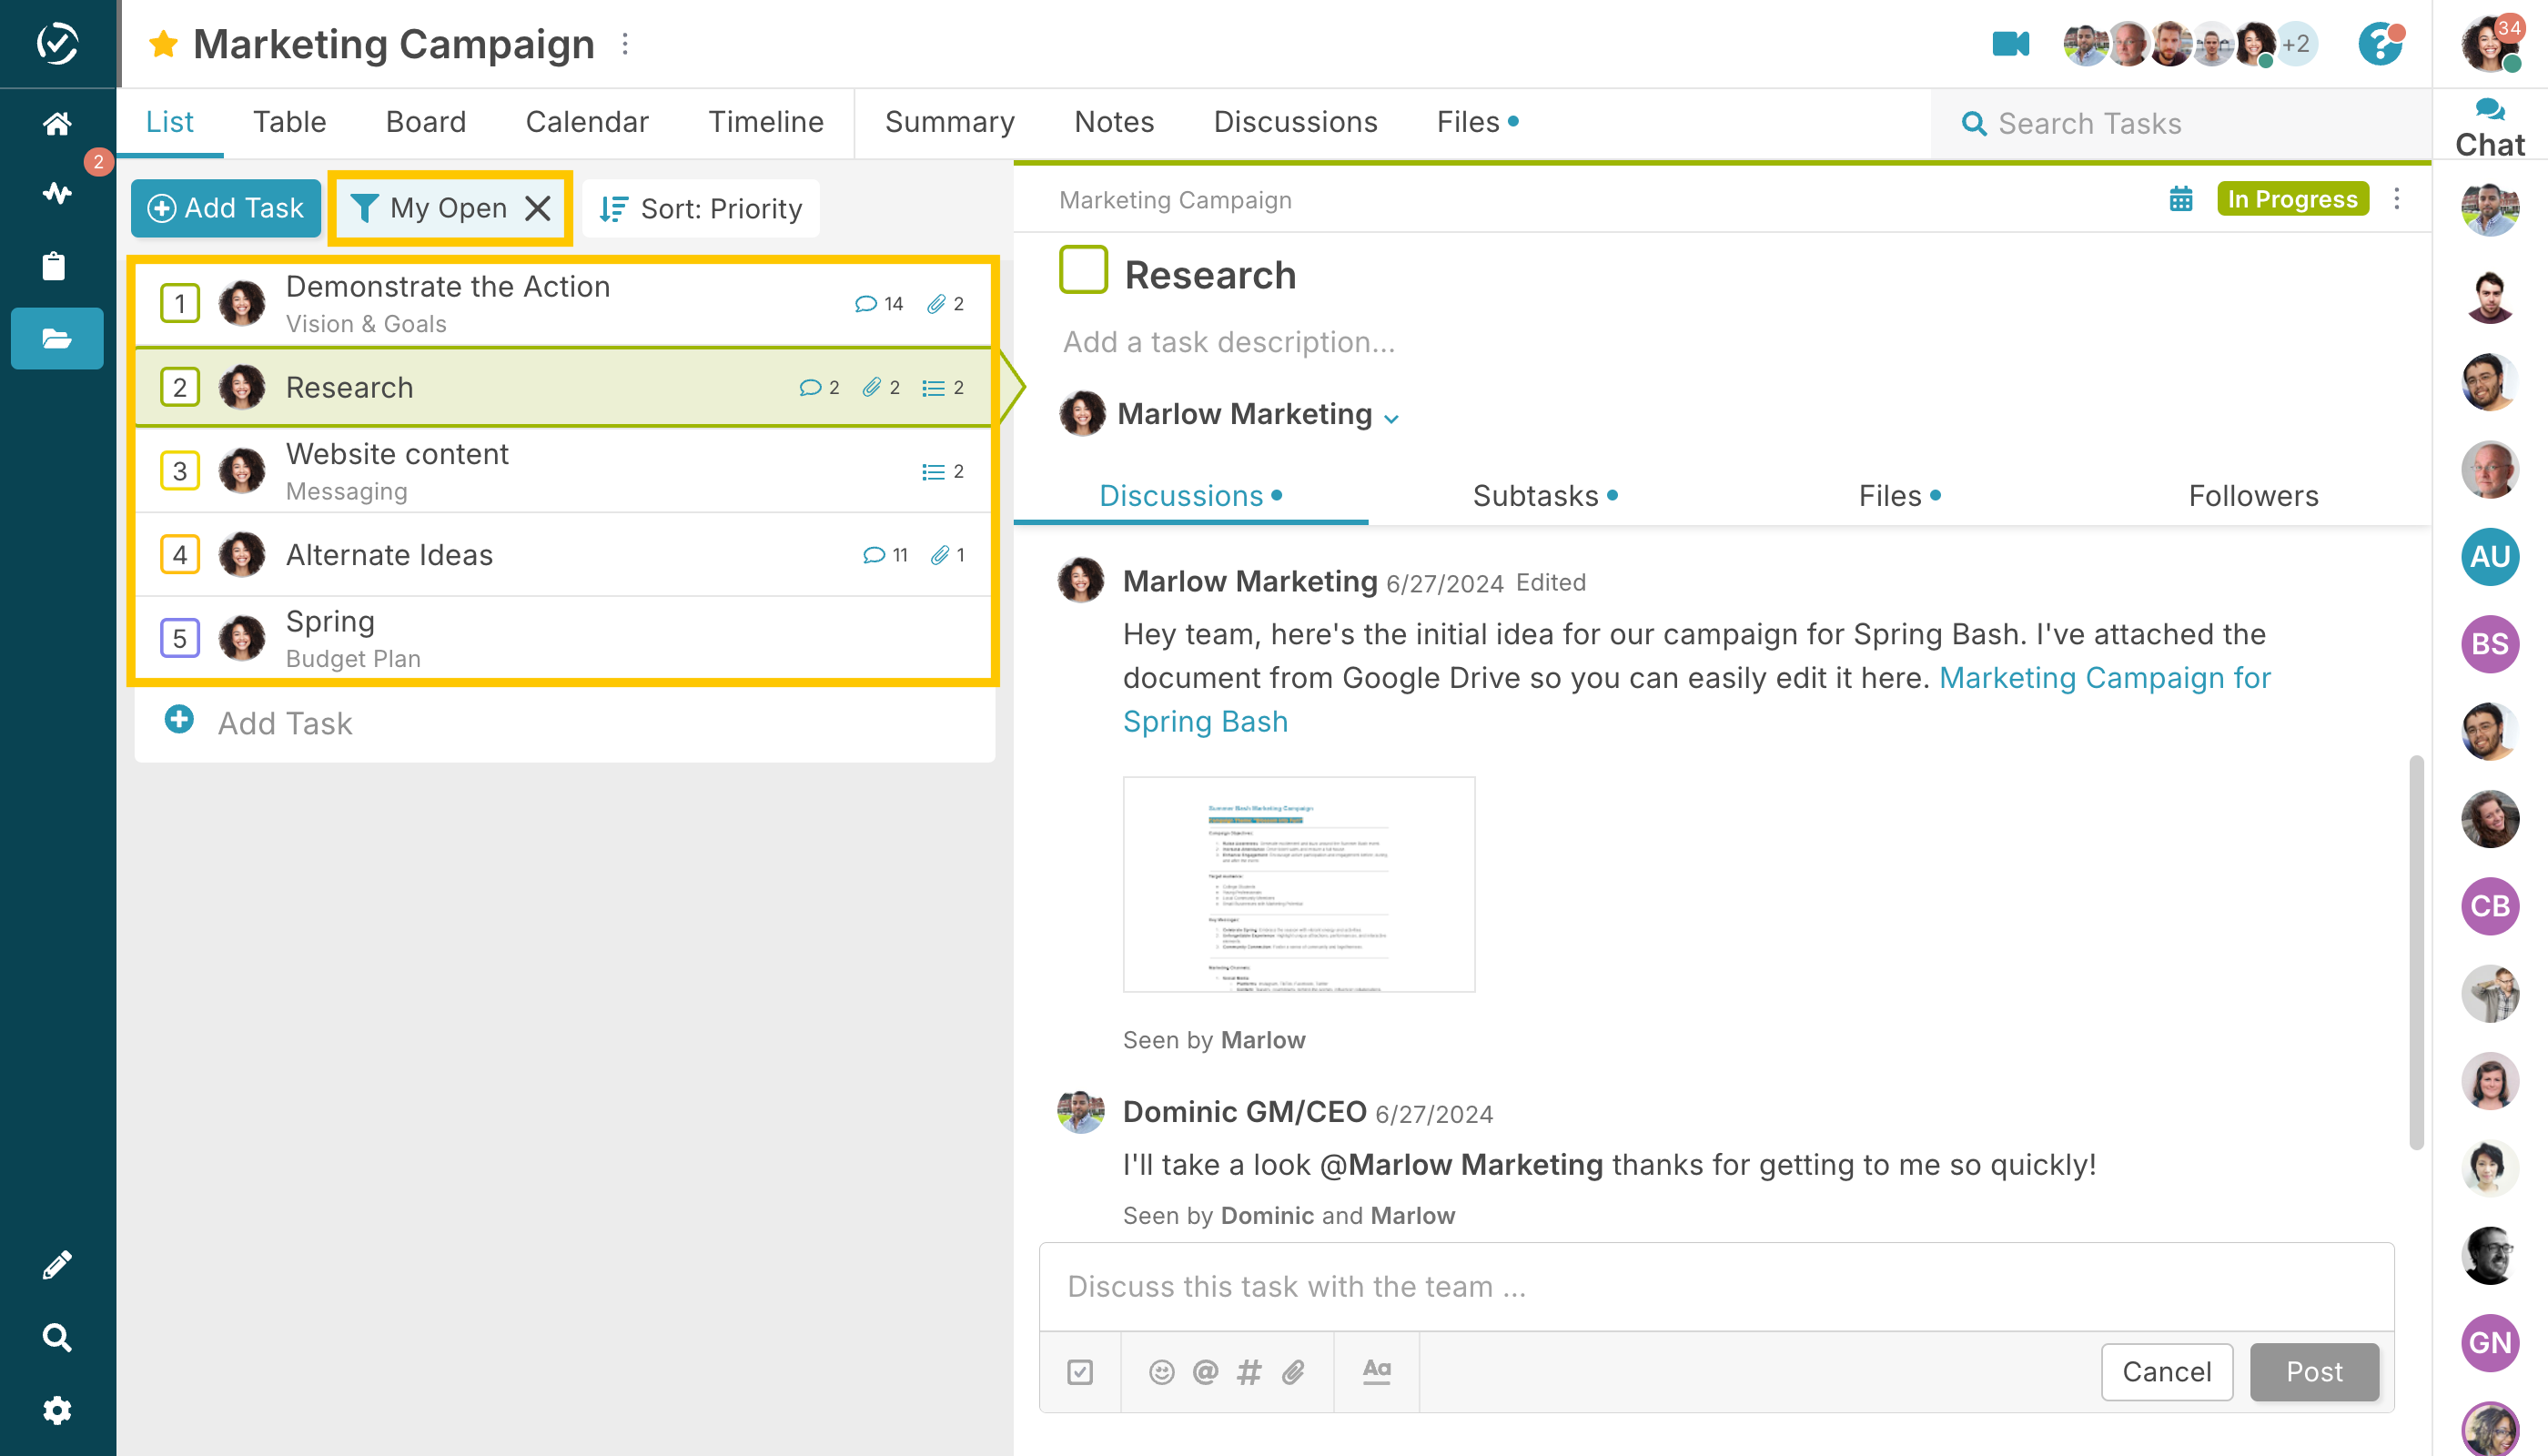This screenshot has height=1456, width=2548.
Task: Open the activity pulse icon in sidebar
Action: click(x=57, y=192)
